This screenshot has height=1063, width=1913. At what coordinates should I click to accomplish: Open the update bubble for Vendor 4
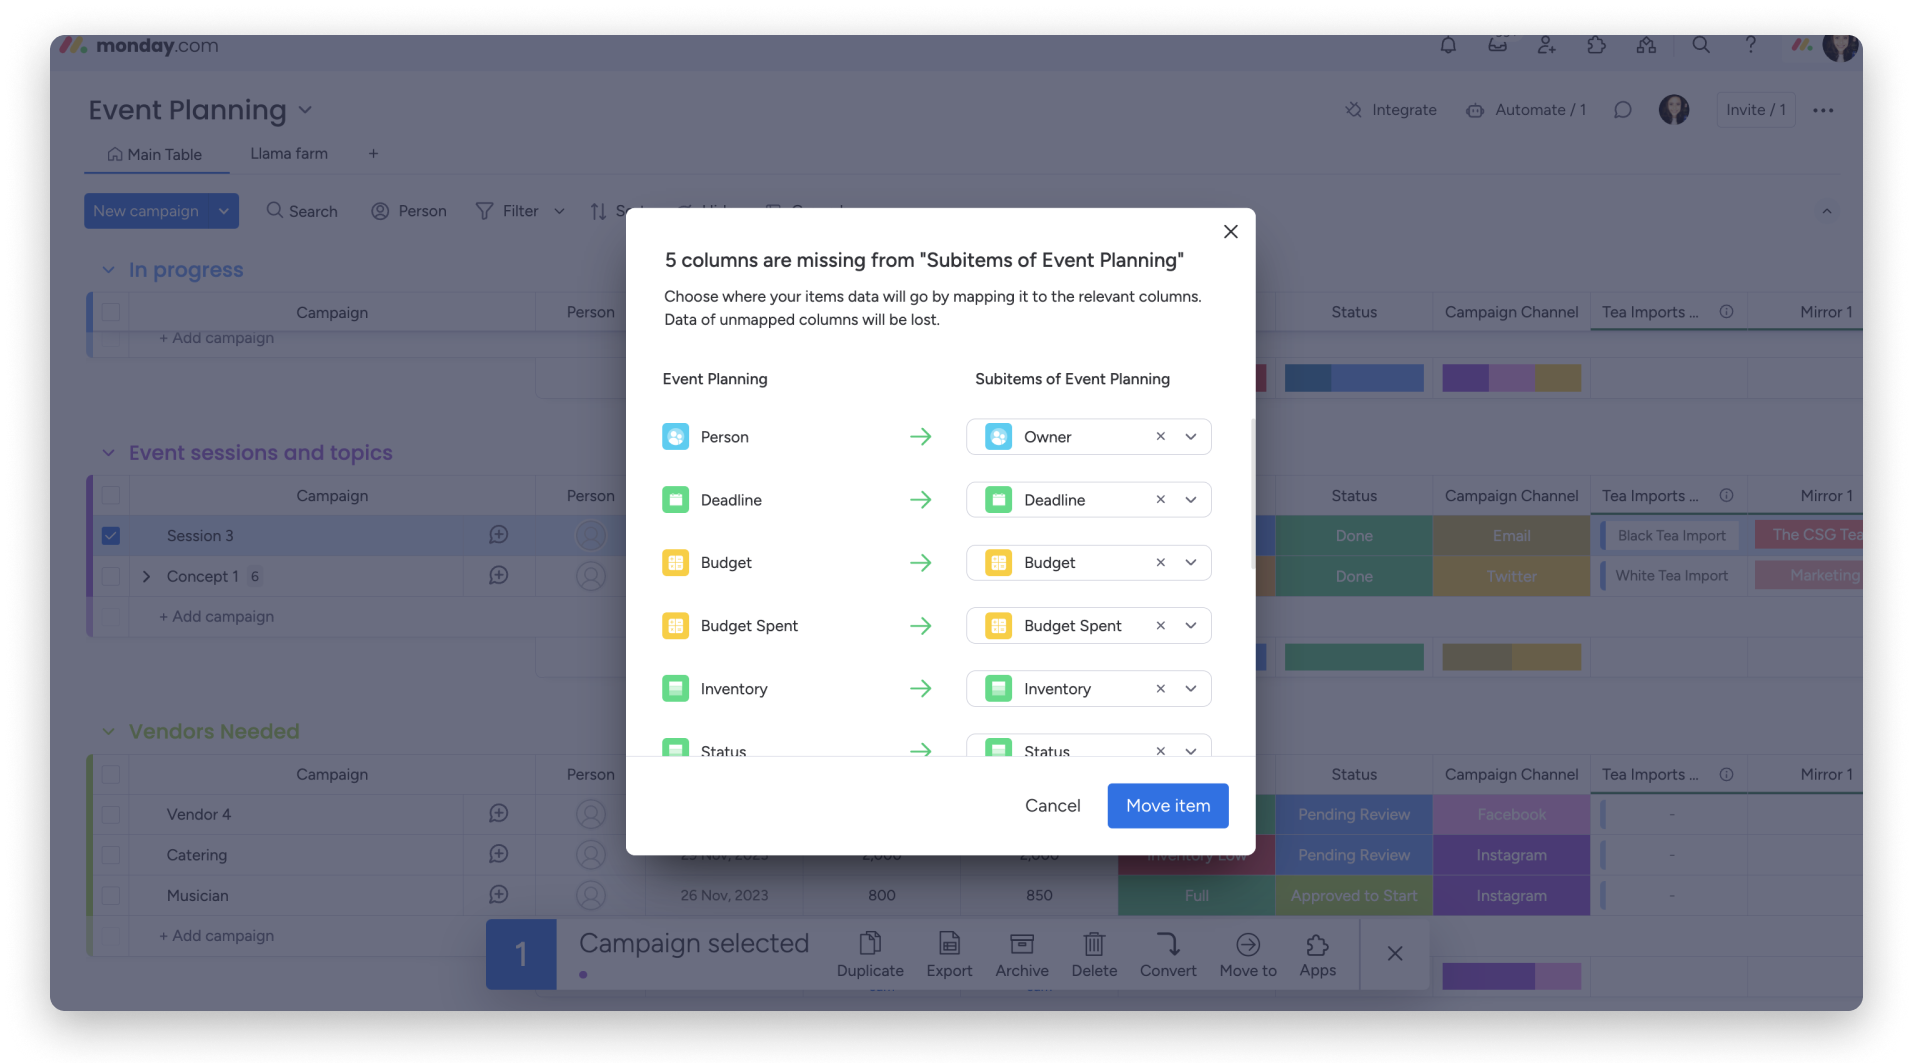coord(499,814)
